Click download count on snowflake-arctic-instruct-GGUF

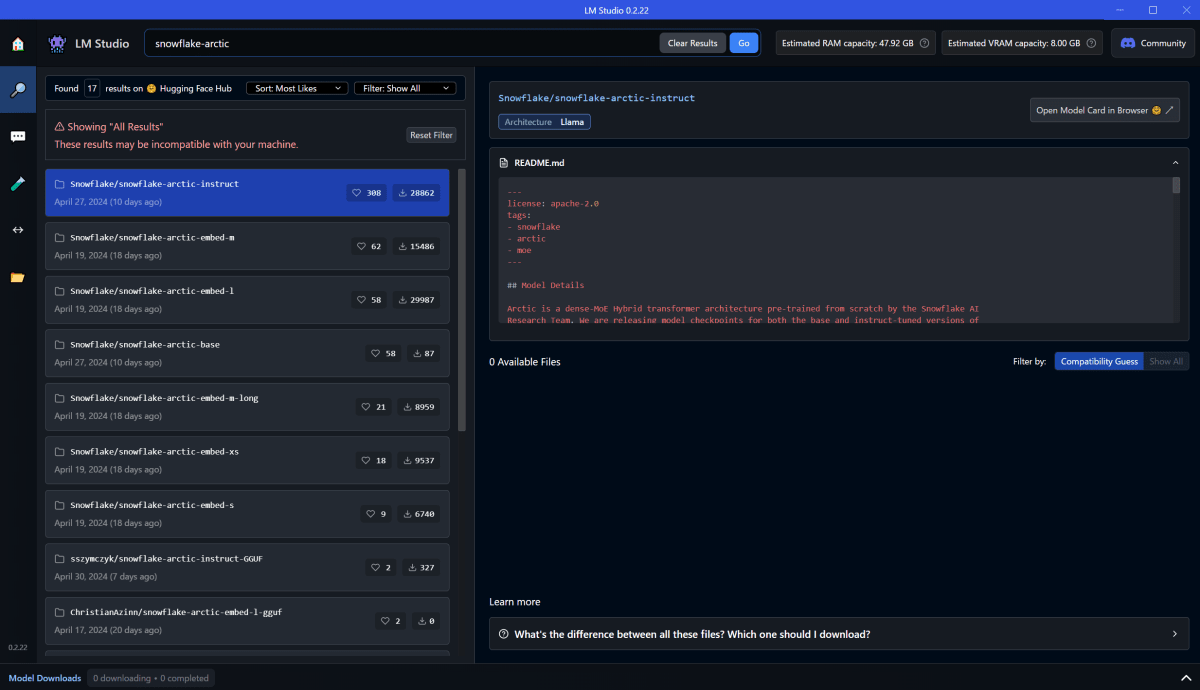pyautogui.click(x=421, y=567)
